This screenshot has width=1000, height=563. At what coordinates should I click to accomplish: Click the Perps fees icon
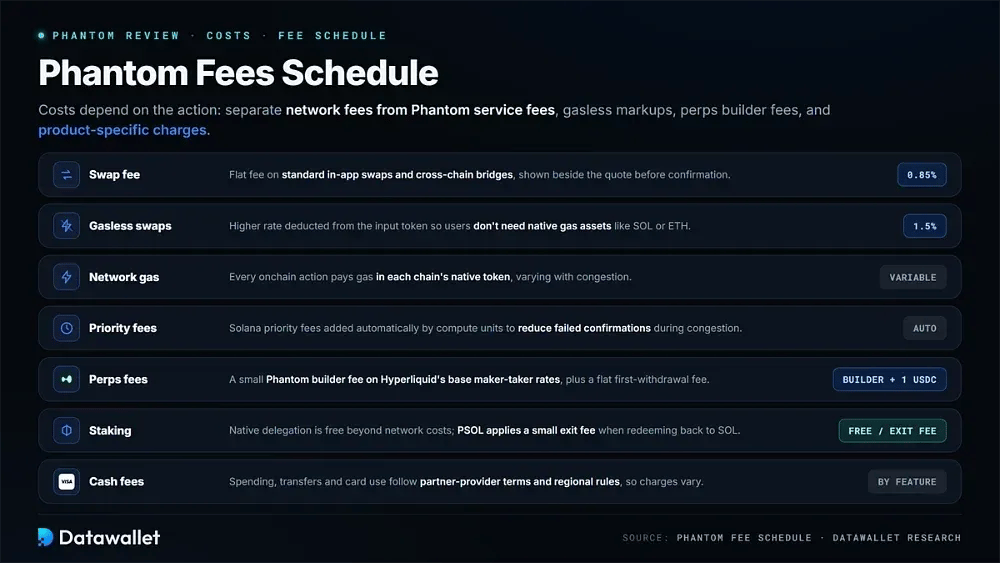tap(66, 379)
